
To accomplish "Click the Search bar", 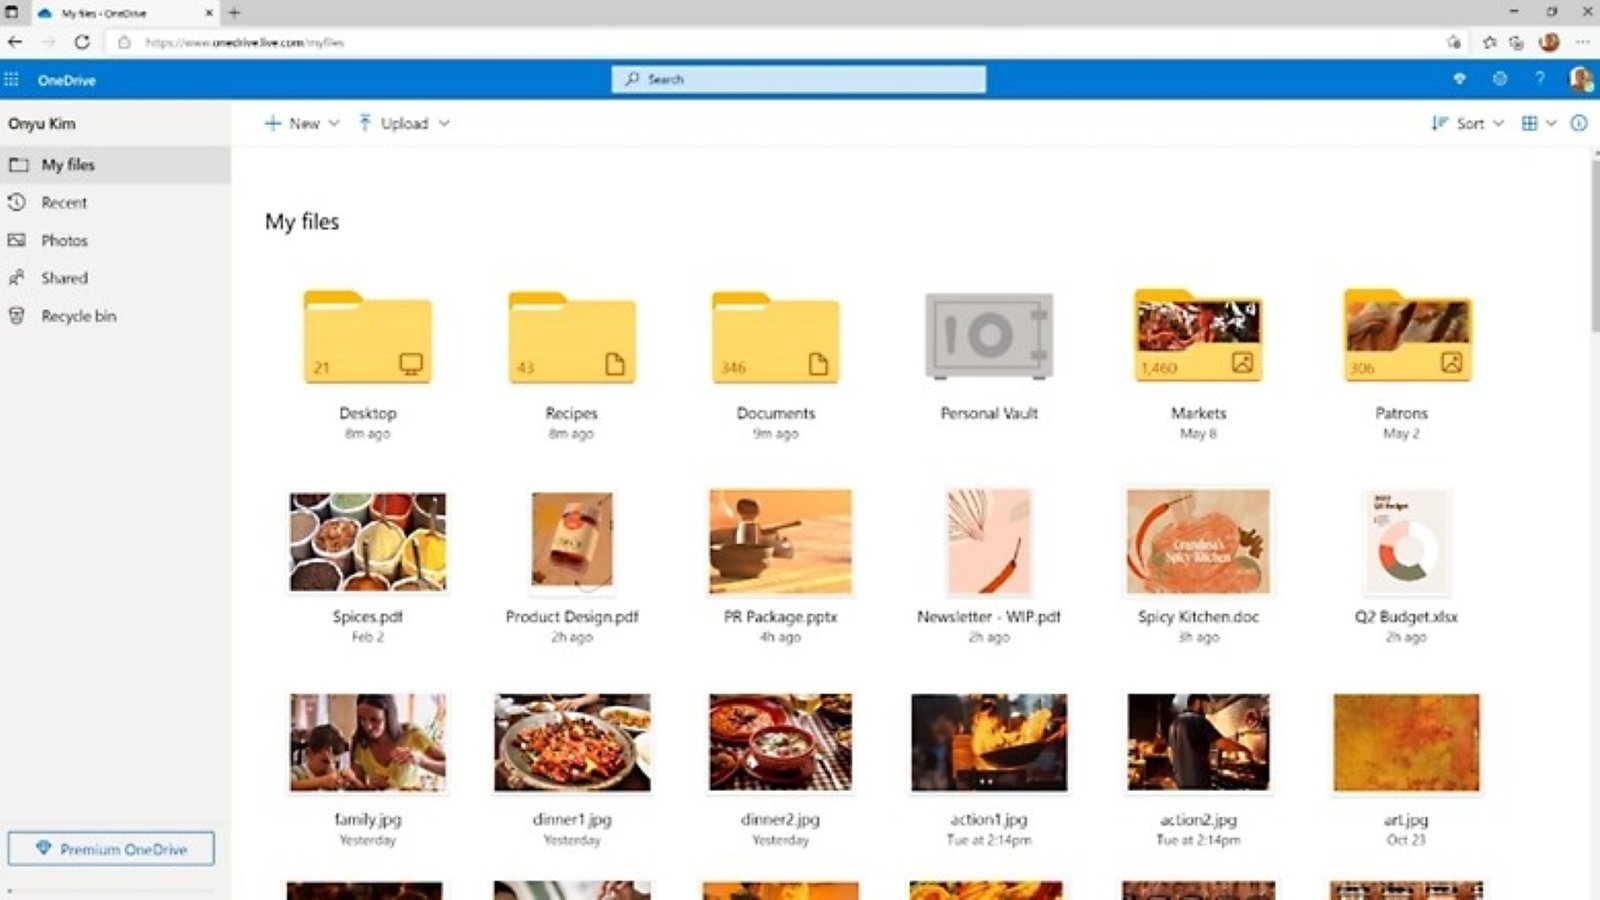I will [797, 79].
